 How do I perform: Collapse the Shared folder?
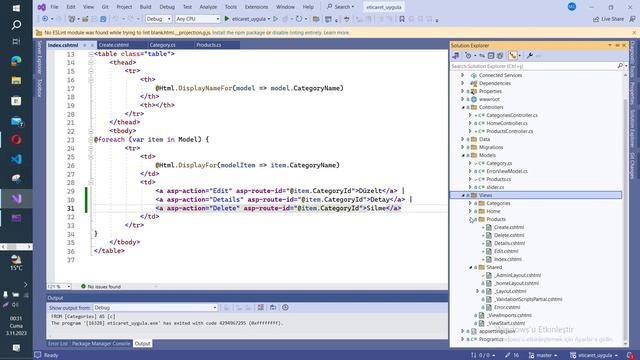click(470, 267)
